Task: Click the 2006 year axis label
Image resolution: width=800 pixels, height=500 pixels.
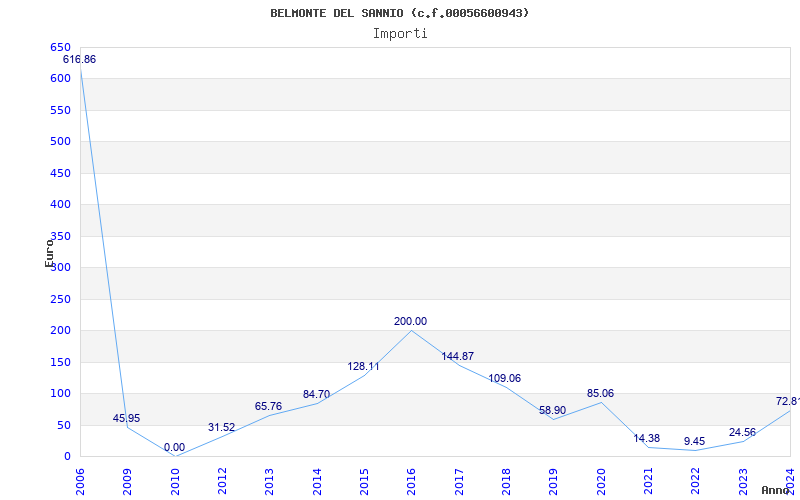Action: pyautogui.click(x=80, y=482)
